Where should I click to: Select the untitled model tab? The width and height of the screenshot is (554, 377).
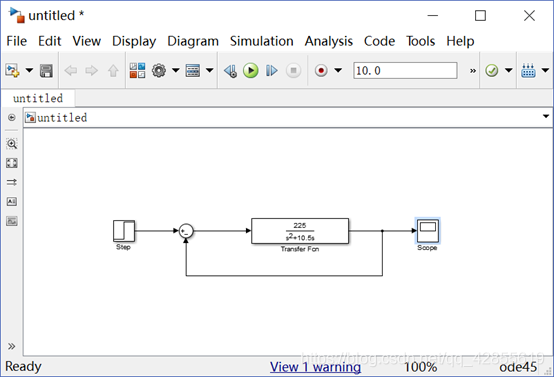pyautogui.click(x=38, y=98)
